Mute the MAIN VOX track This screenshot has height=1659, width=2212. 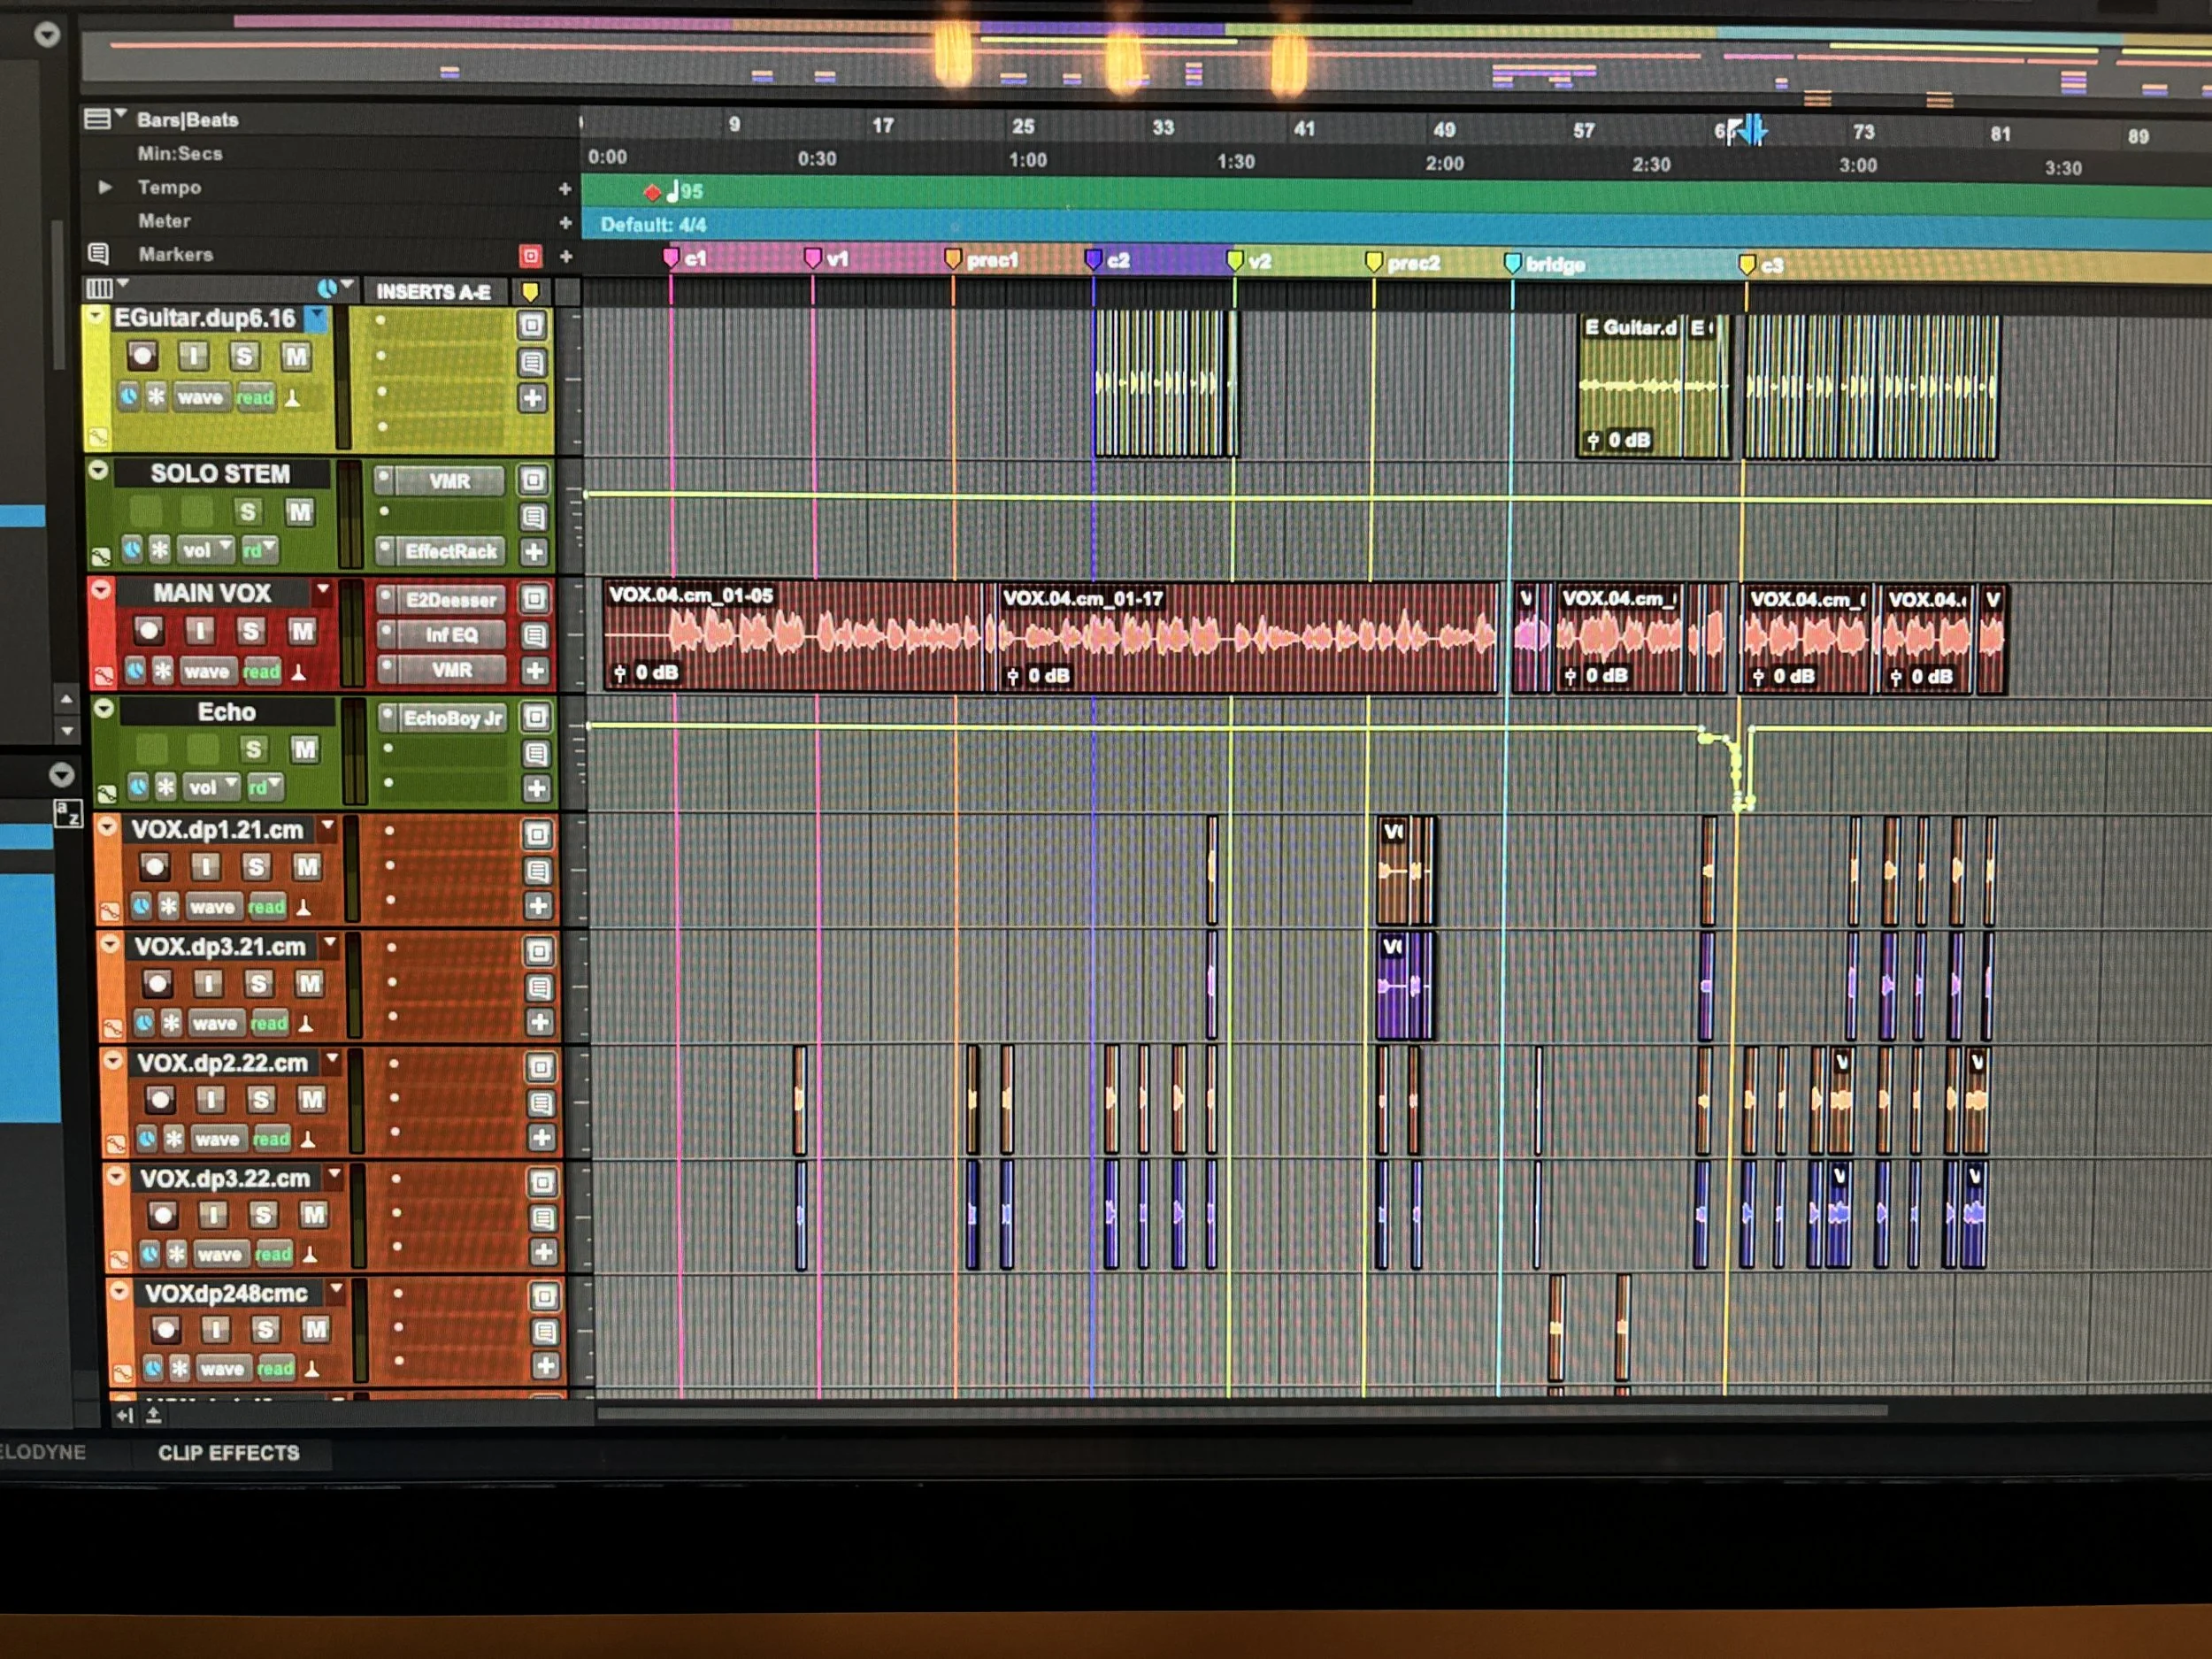tap(302, 631)
